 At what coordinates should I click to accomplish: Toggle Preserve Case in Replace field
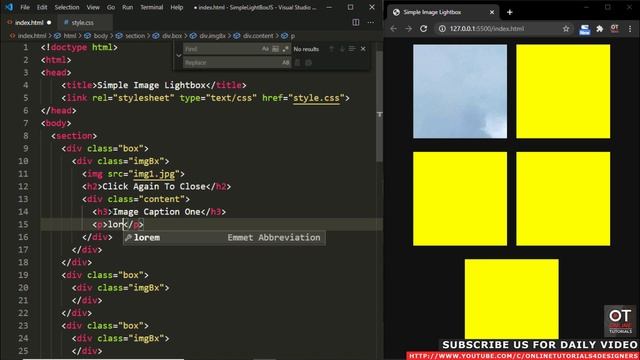(285, 62)
